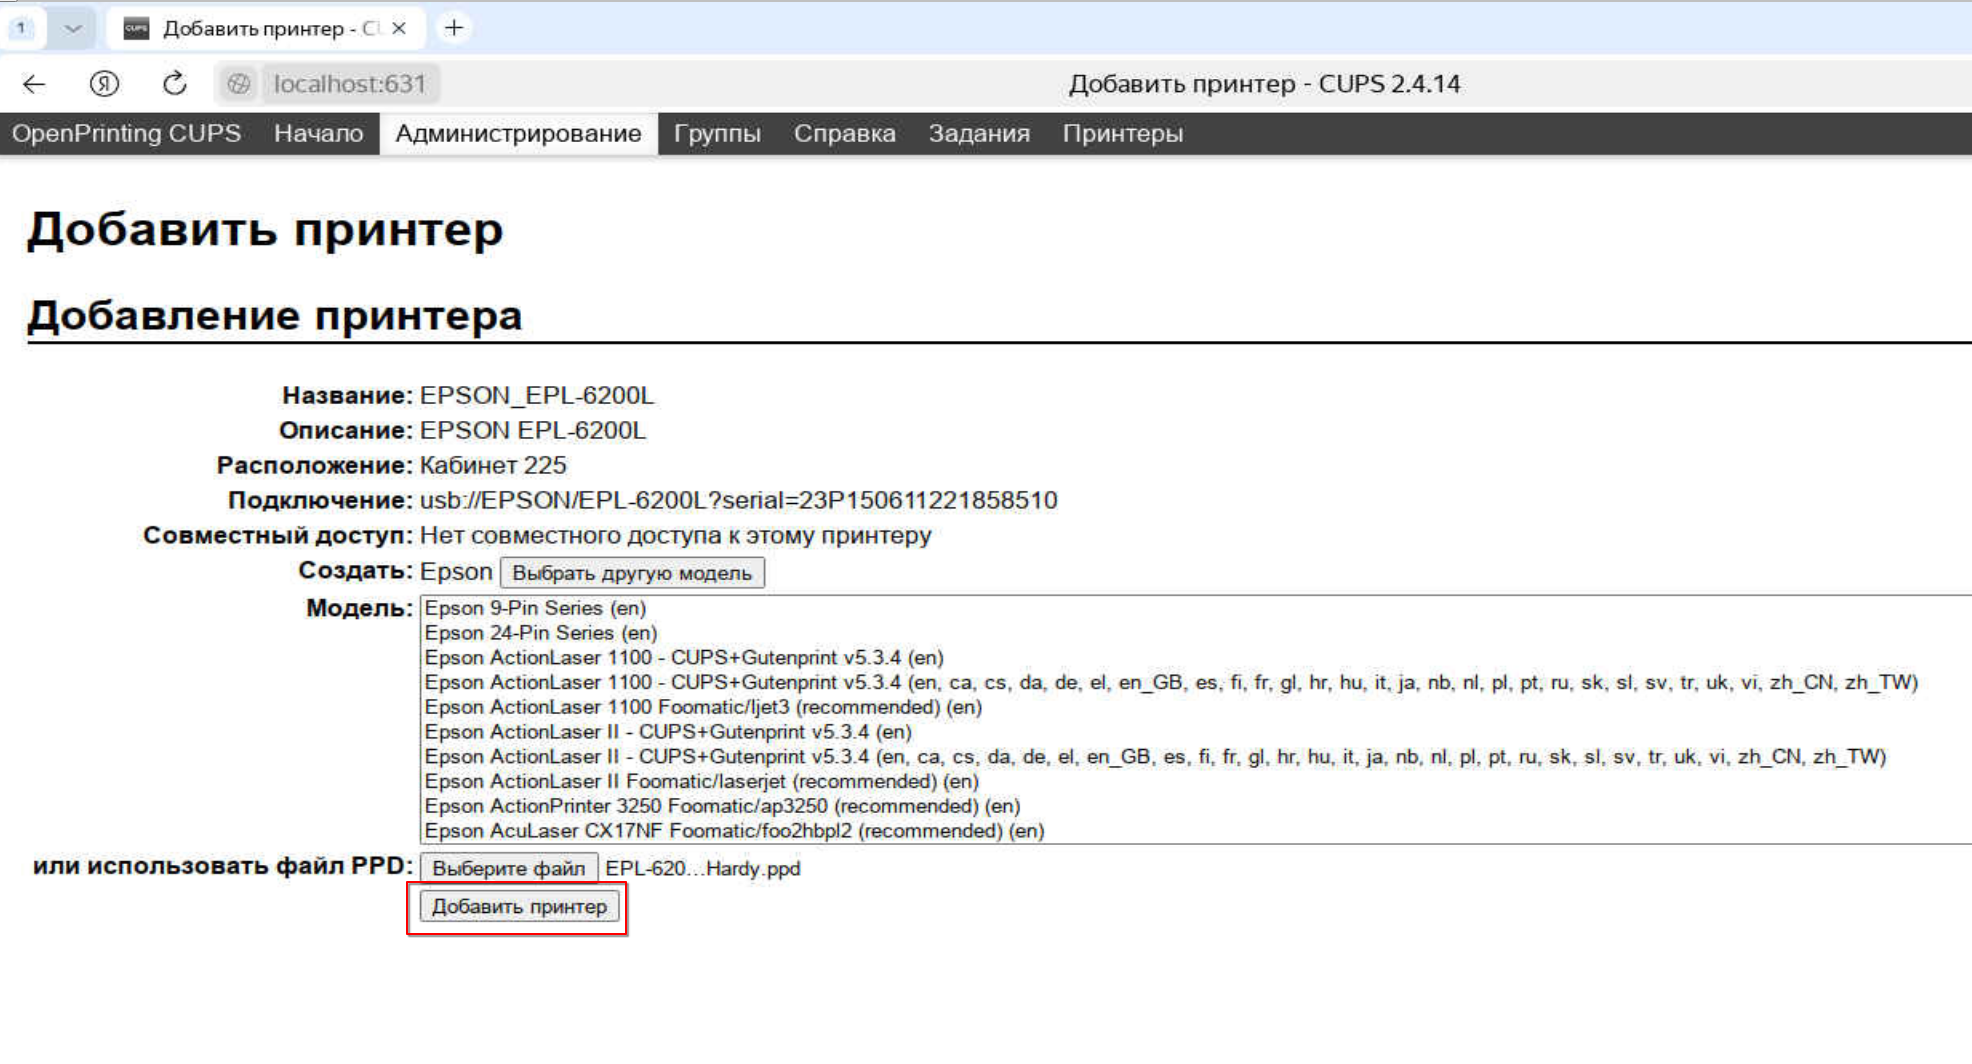Screen dimensions: 1972x1064
Task: Click the Справка menu item
Action: tap(844, 134)
